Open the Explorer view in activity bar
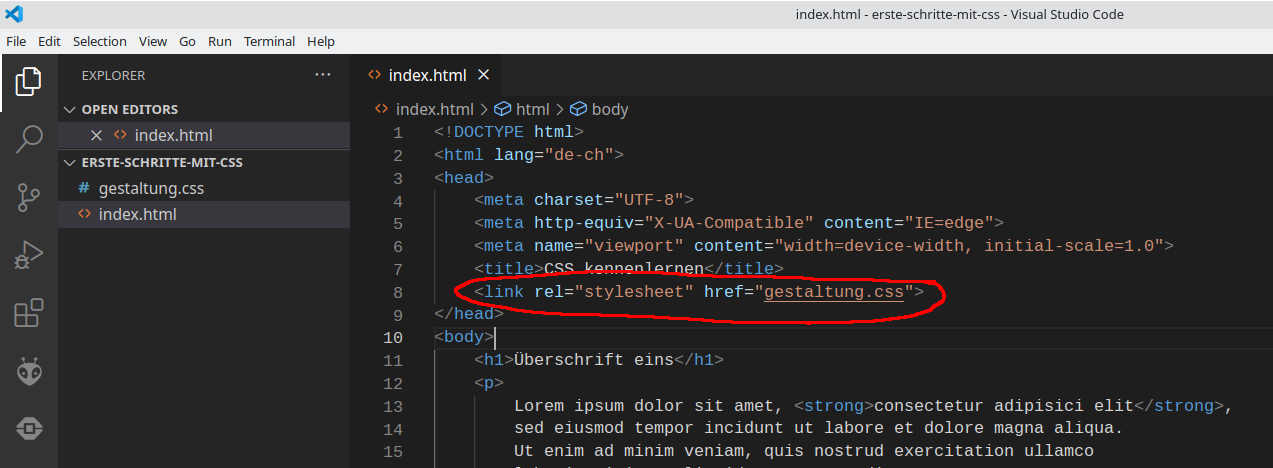Image resolution: width=1273 pixels, height=468 pixels. click(29, 82)
